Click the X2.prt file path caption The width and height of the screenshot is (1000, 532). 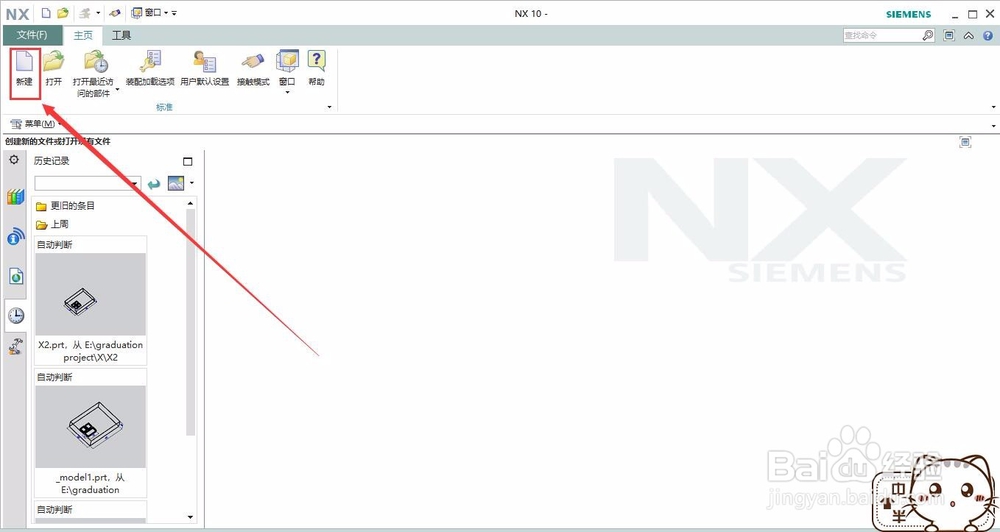(91, 351)
